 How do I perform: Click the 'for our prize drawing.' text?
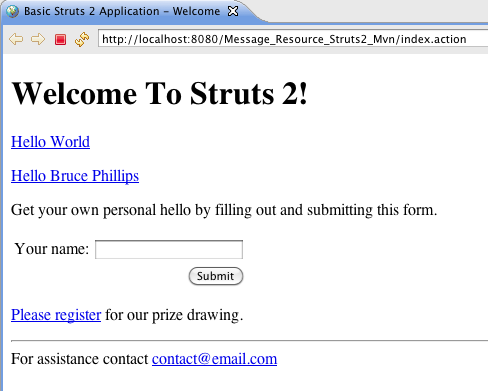[174, 315]
